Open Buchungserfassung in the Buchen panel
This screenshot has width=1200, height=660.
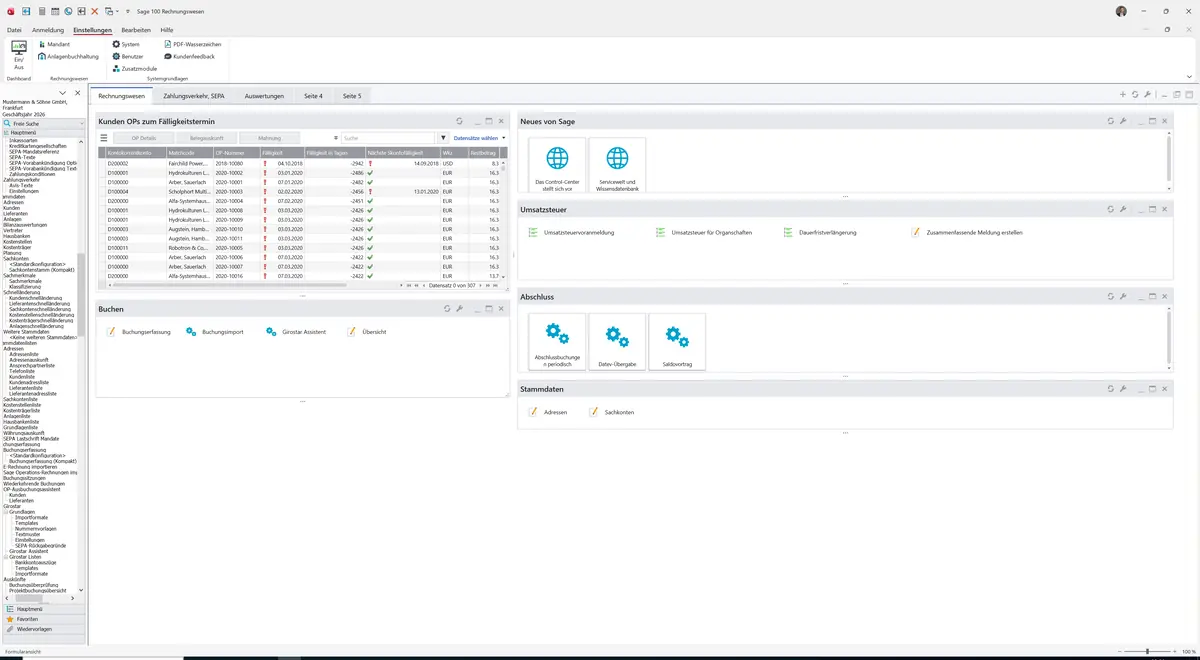tap(139, 331)
